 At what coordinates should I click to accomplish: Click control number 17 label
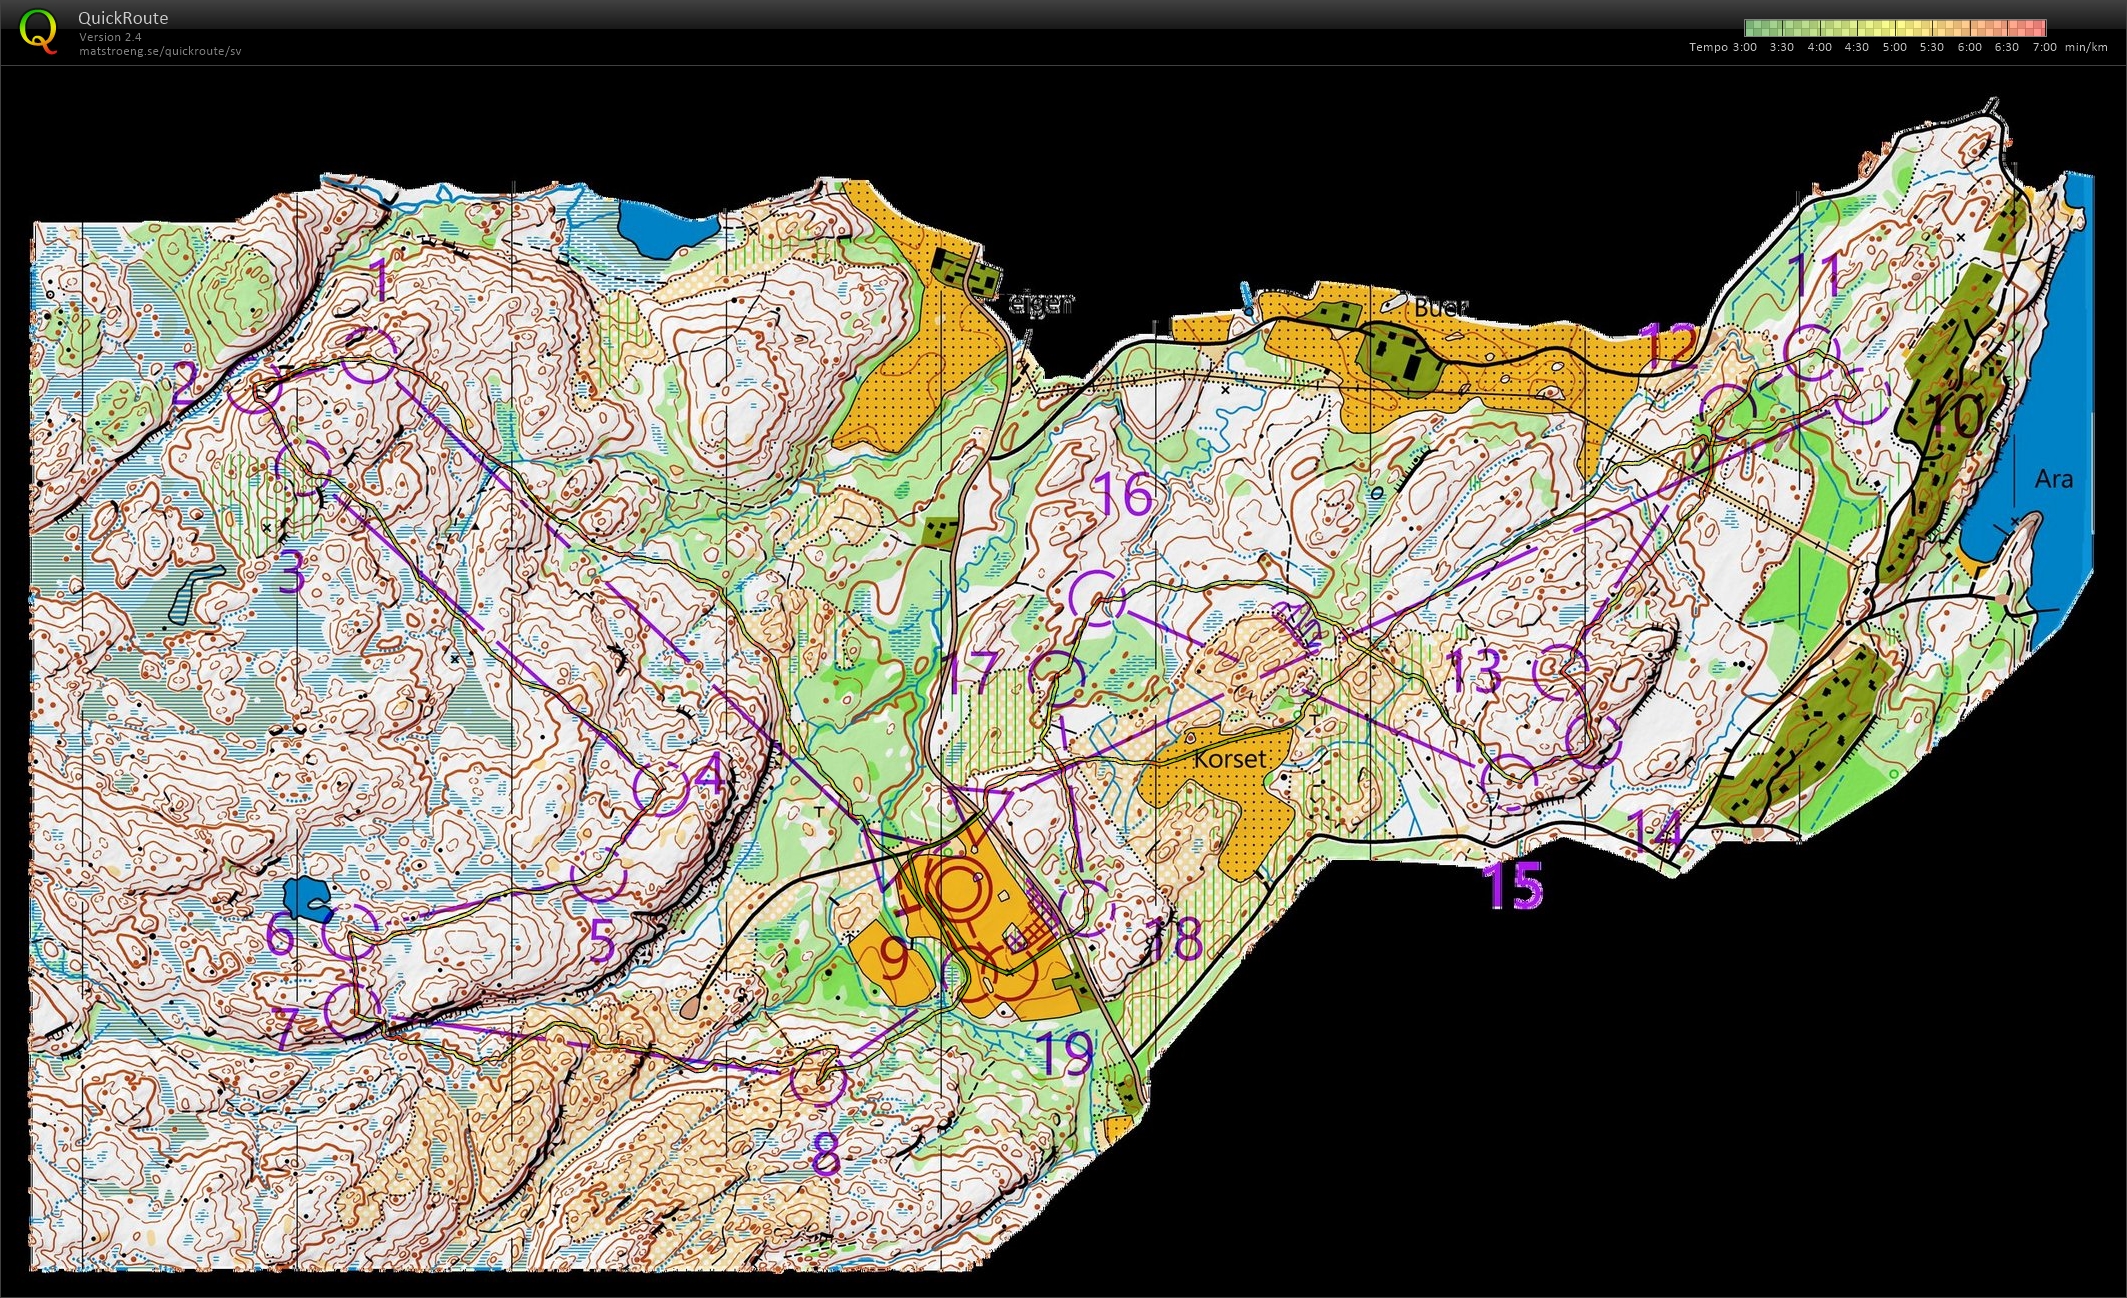point(972,672)
